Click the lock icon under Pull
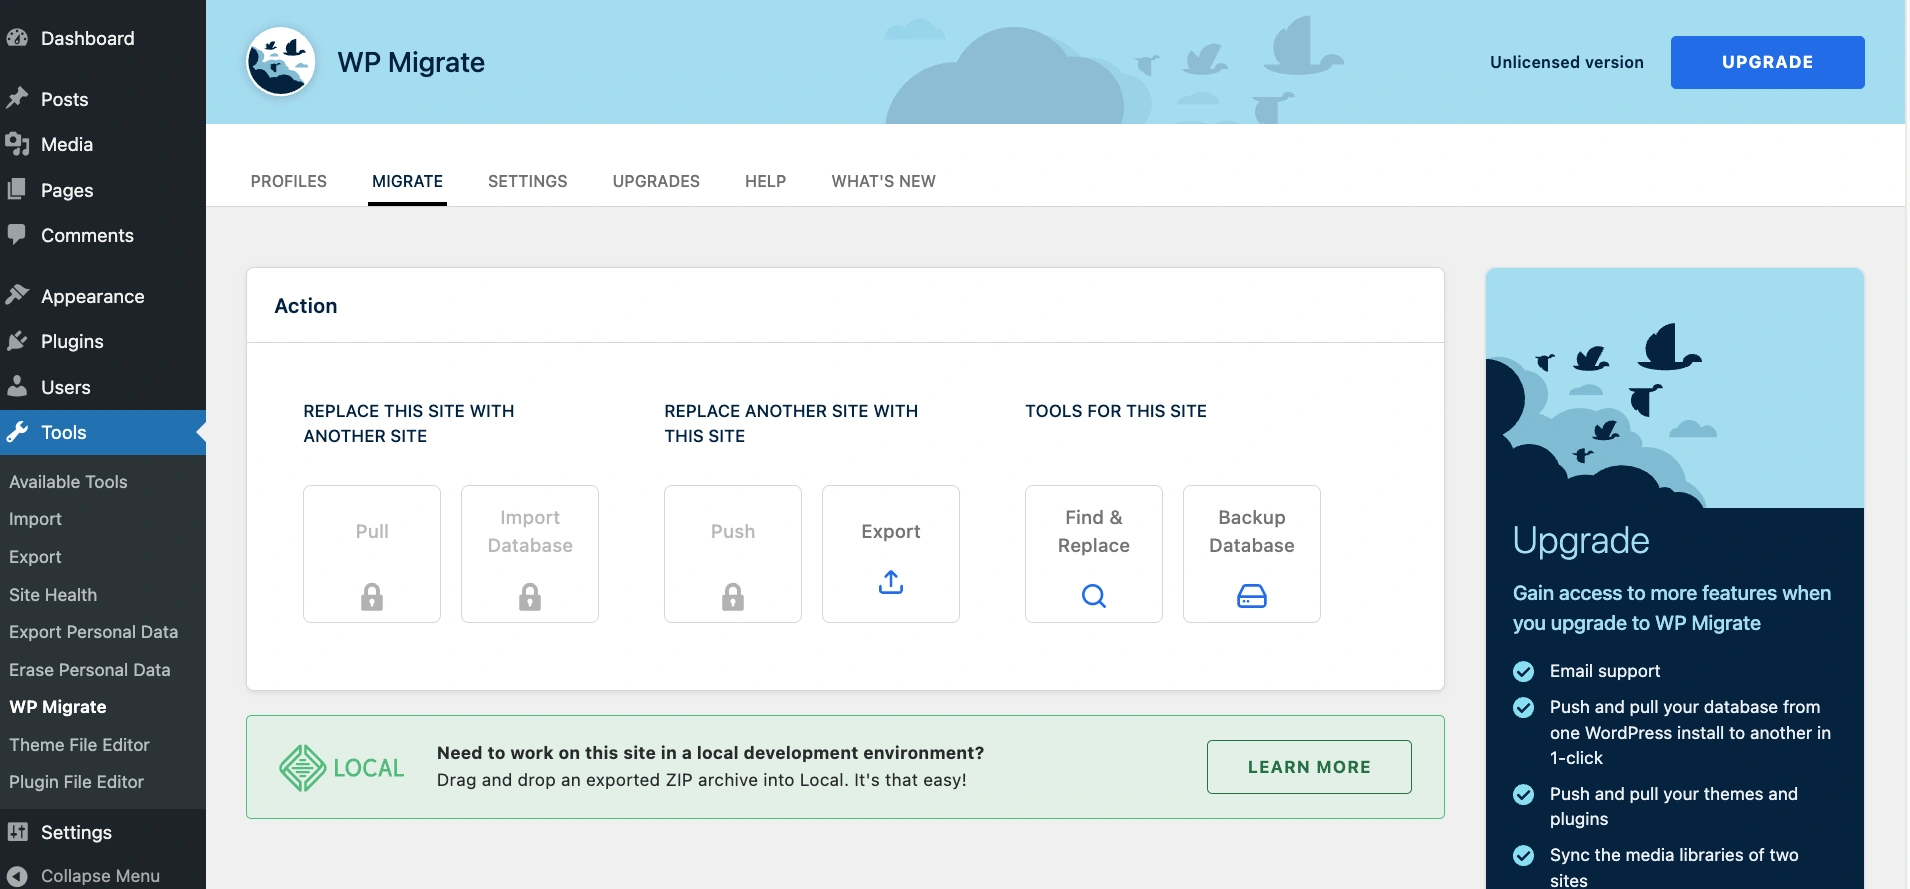Viewport: 1910px width, 889px height. (372, 597)
